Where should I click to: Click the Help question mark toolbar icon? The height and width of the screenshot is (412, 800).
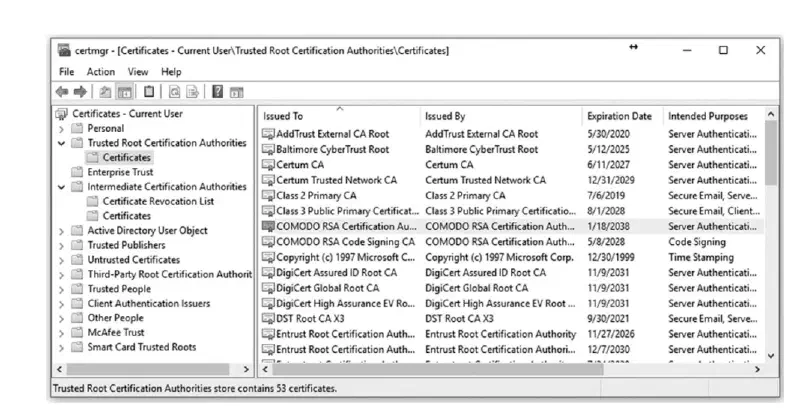[x=217, y=91]
